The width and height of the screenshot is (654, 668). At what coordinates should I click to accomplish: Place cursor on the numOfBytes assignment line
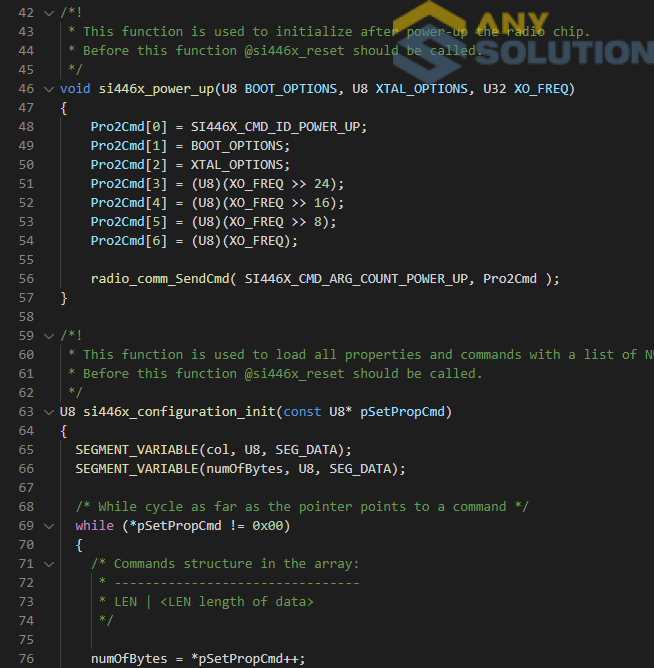[198, 658]
